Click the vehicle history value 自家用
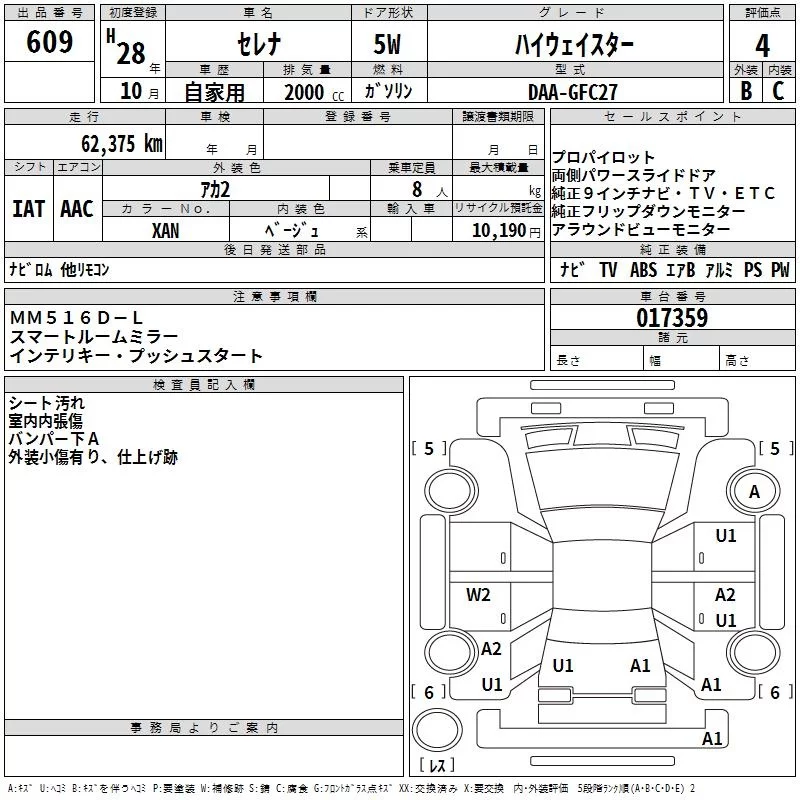800x800 pixels. pyautogui.click(x=214, y=92)
